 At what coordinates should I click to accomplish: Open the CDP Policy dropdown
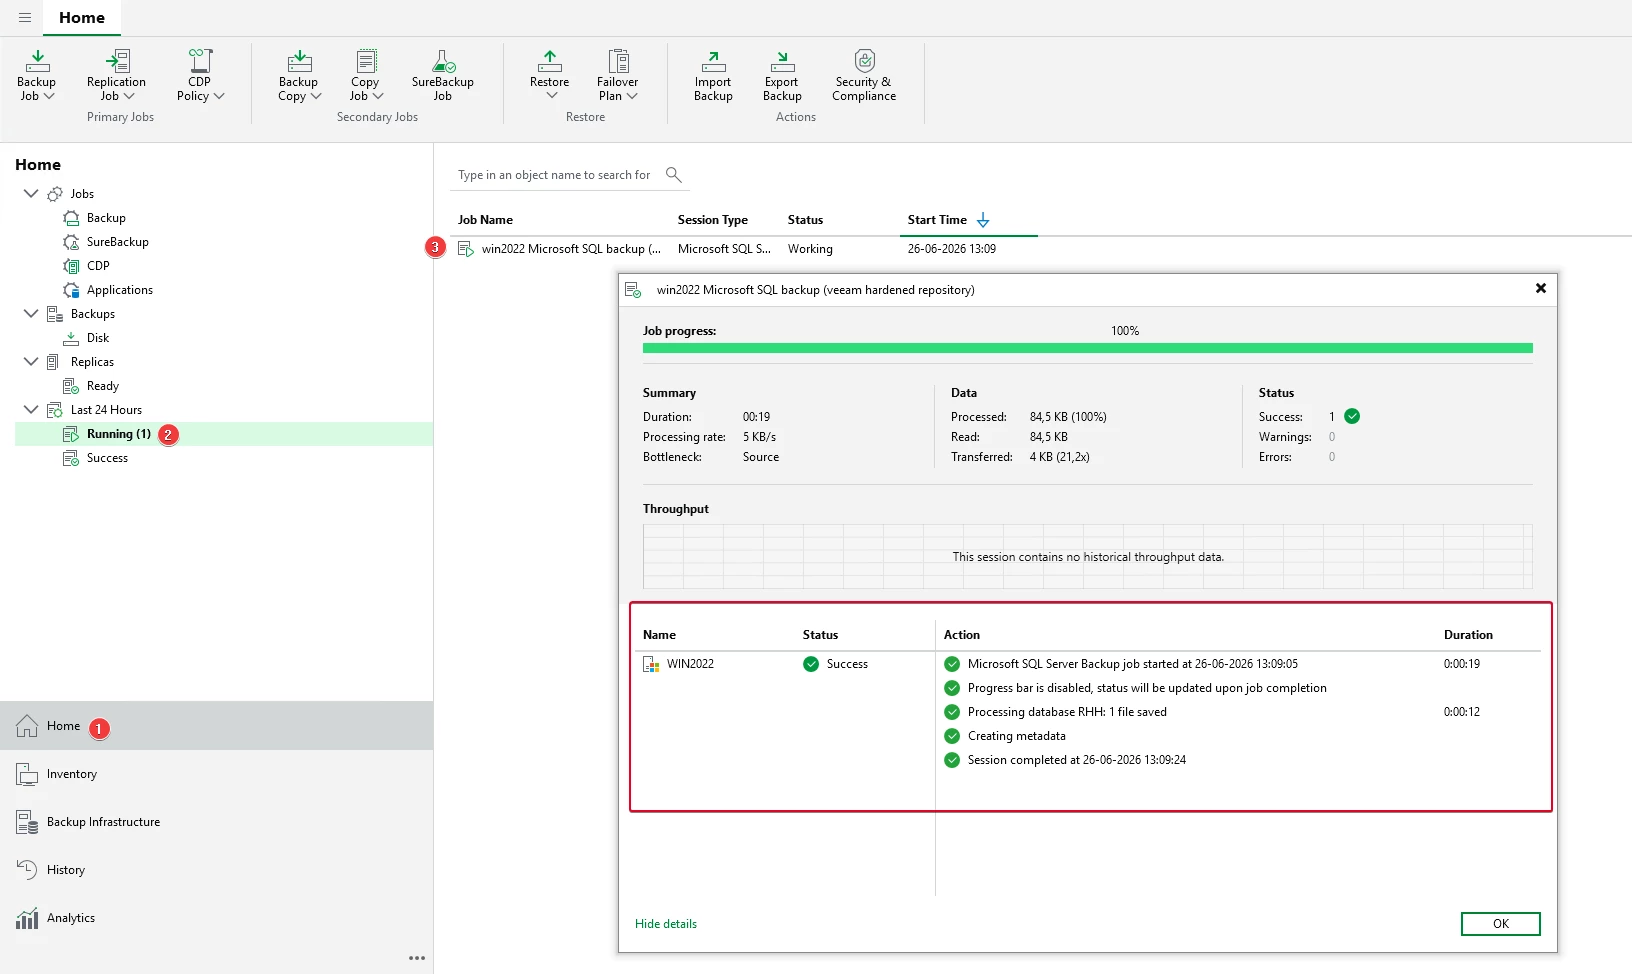200,75
